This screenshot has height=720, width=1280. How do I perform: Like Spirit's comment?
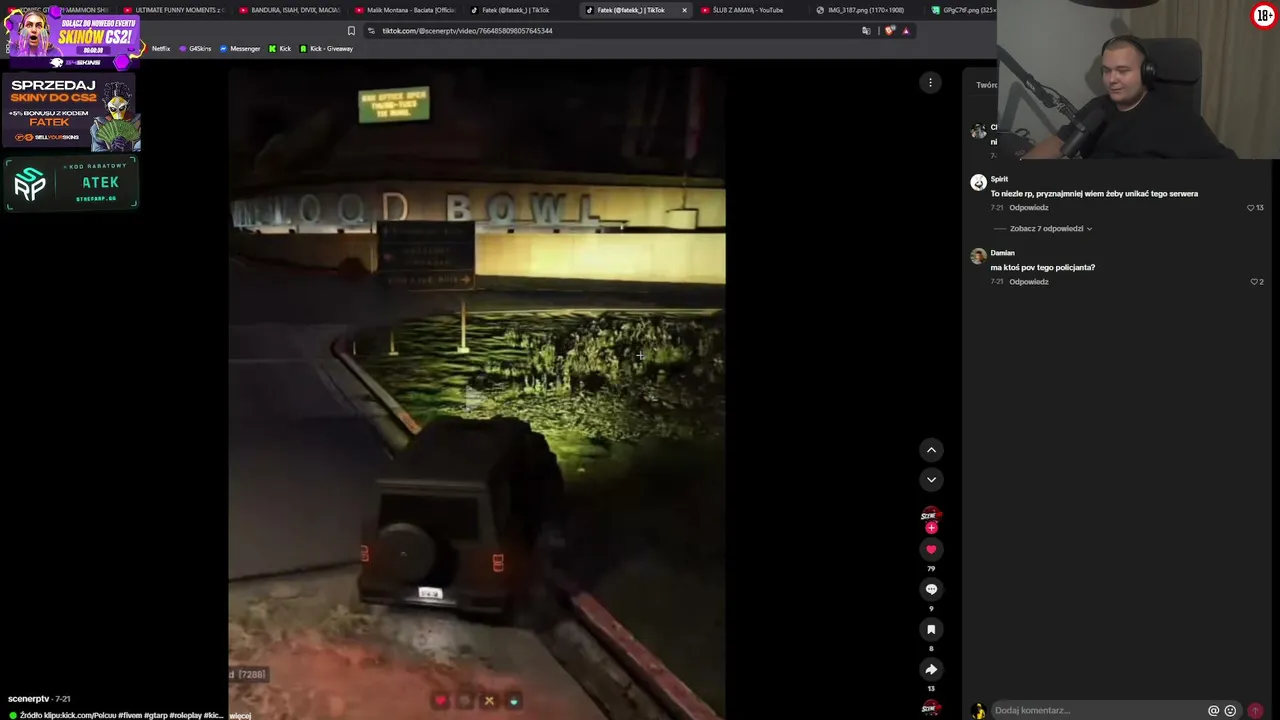1251,208
